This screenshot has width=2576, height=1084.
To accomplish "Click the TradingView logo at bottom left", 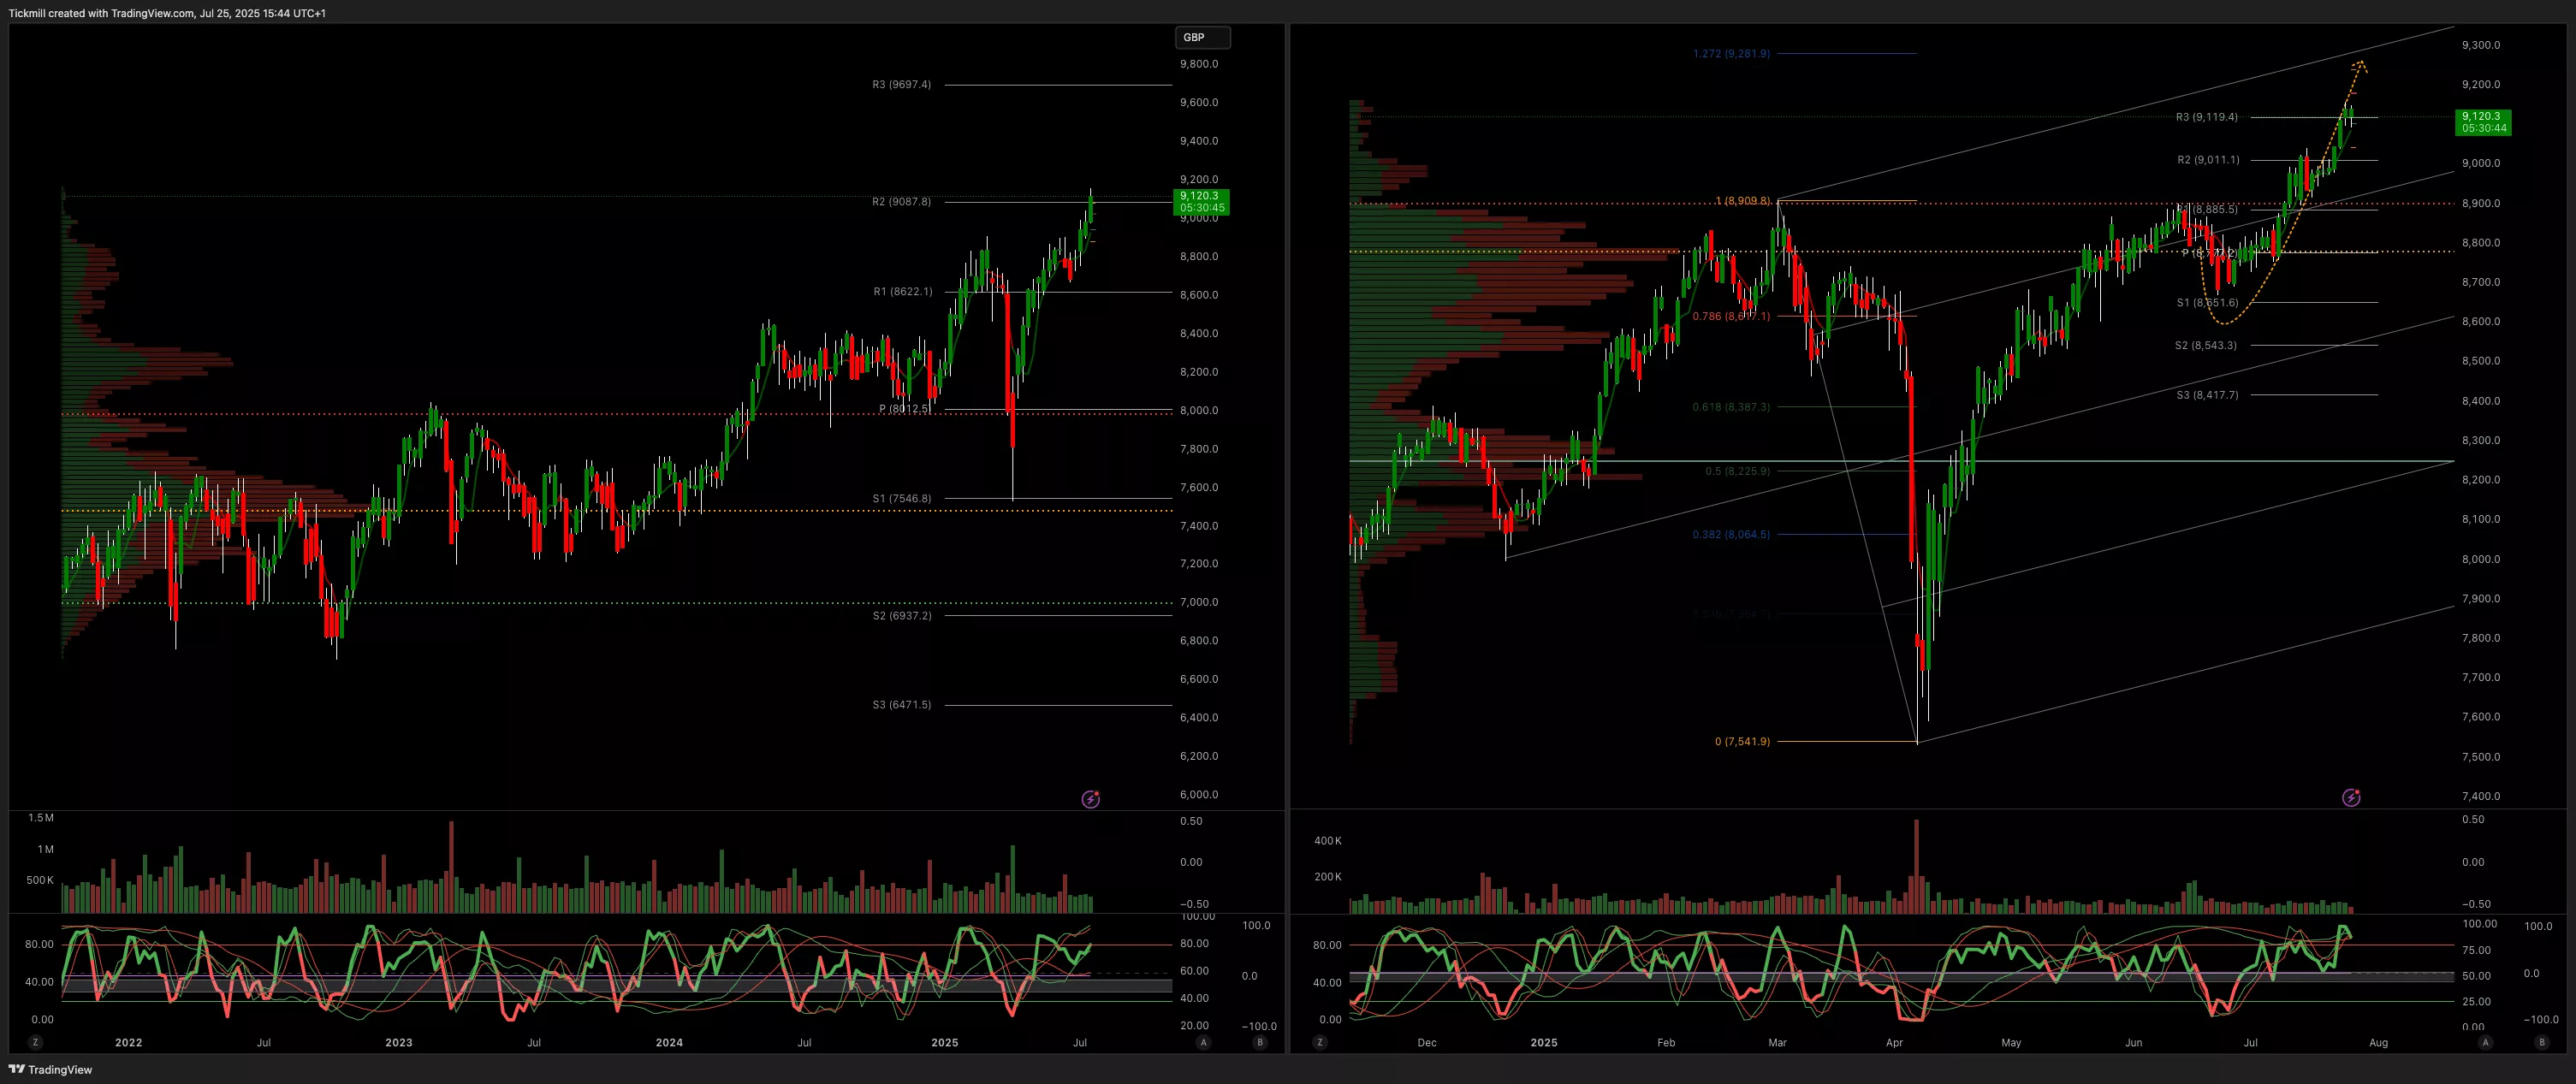I will (x=50, y=1069).
